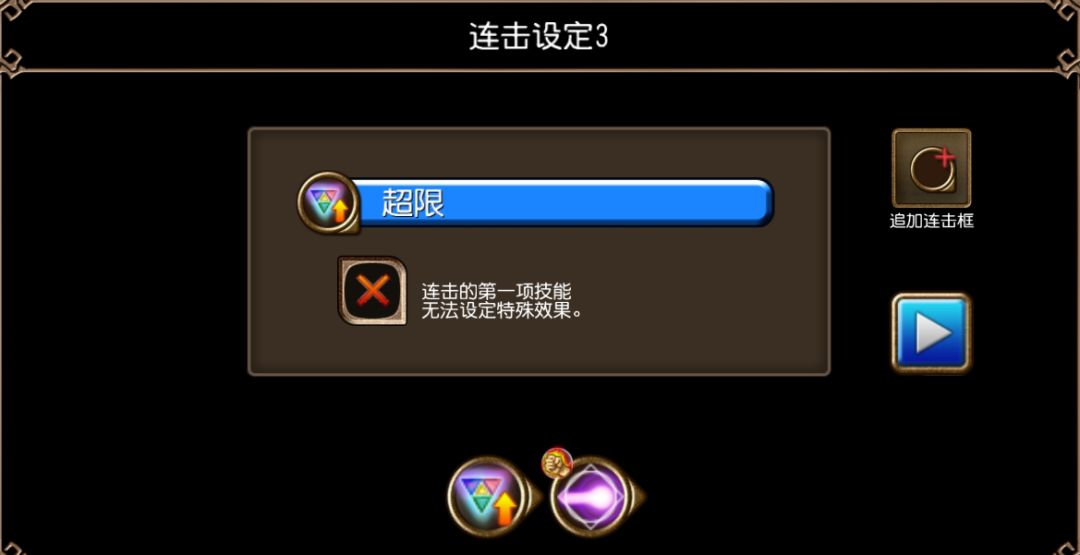The image size is (1080, 555).
Task: Click the add combo slot icon with the red plus
Action: point(931,168)
